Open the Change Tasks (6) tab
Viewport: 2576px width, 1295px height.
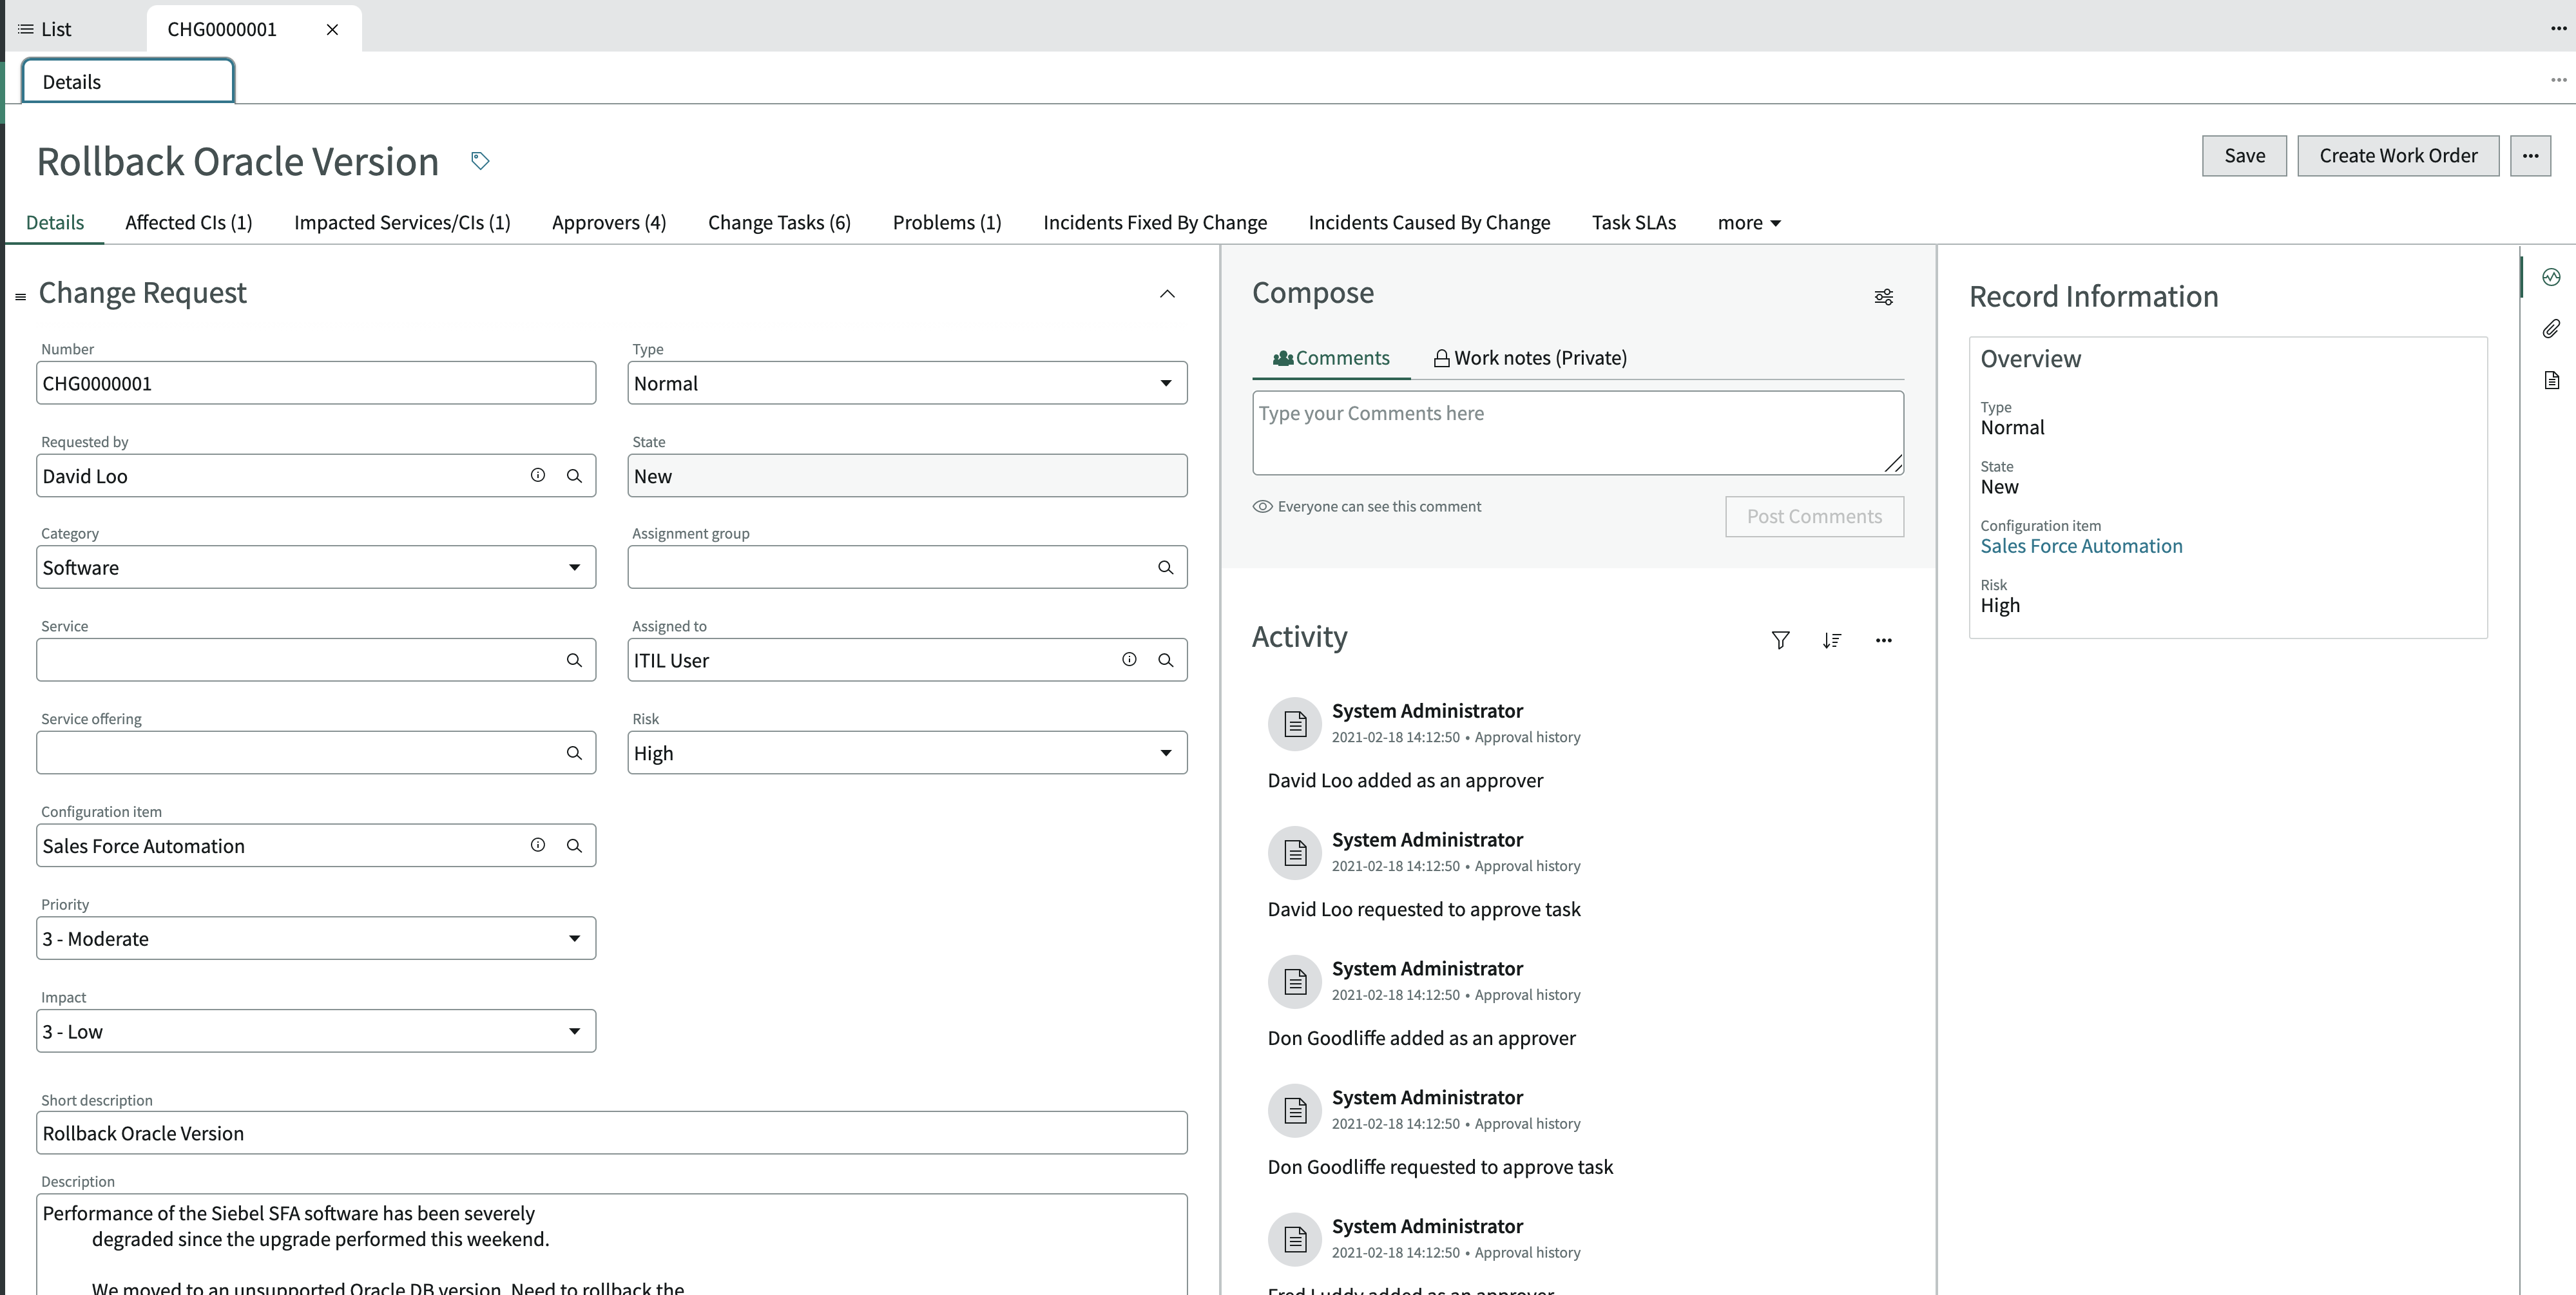(779, 223)
